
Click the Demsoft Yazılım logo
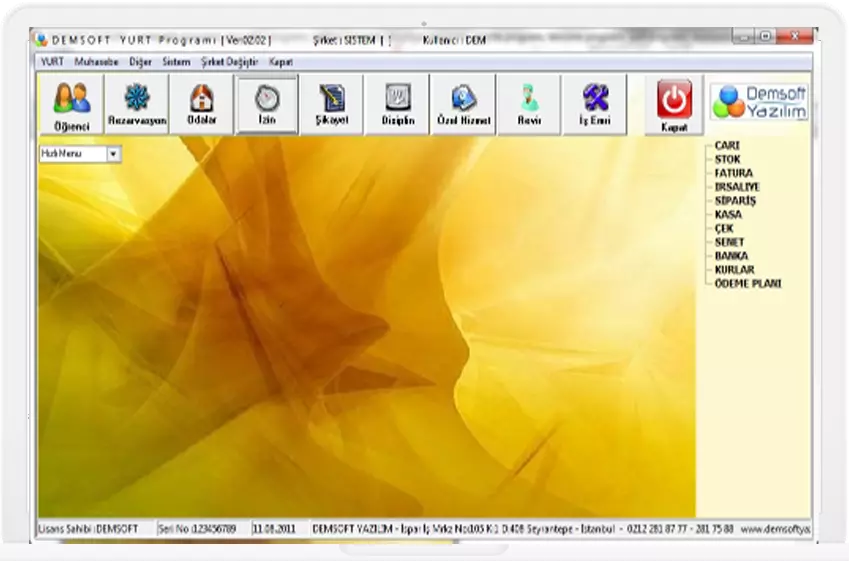click(x=759, y=102)
